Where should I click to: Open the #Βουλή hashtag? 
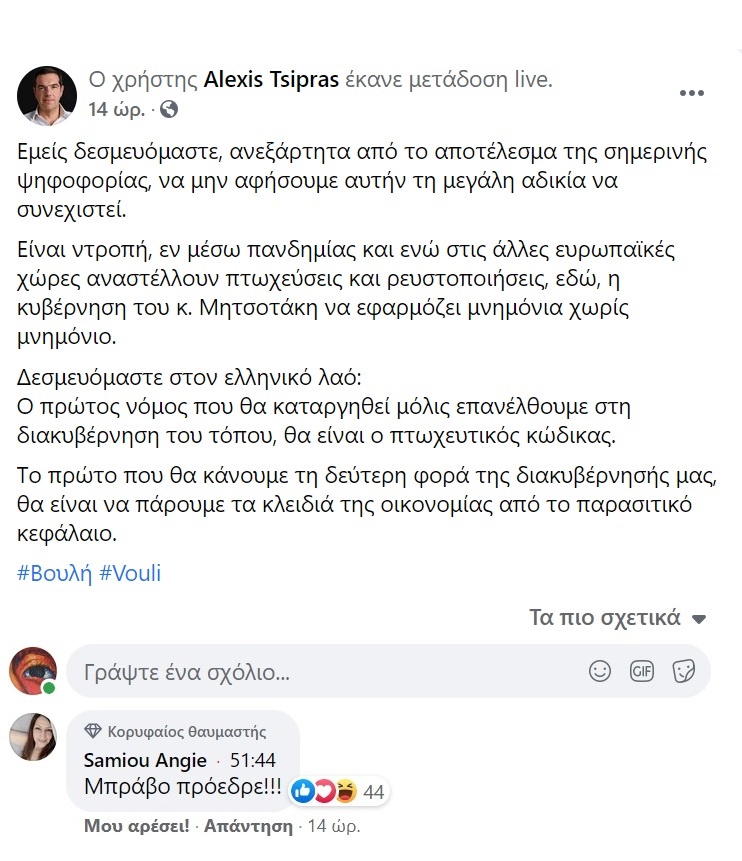coord(54,574)
